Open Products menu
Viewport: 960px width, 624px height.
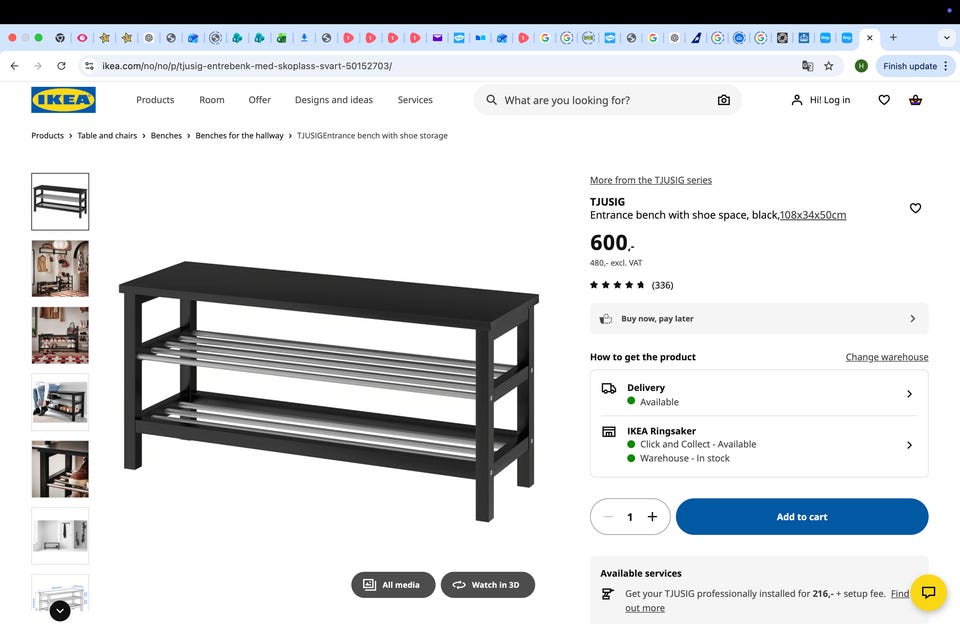click(155, 100)
